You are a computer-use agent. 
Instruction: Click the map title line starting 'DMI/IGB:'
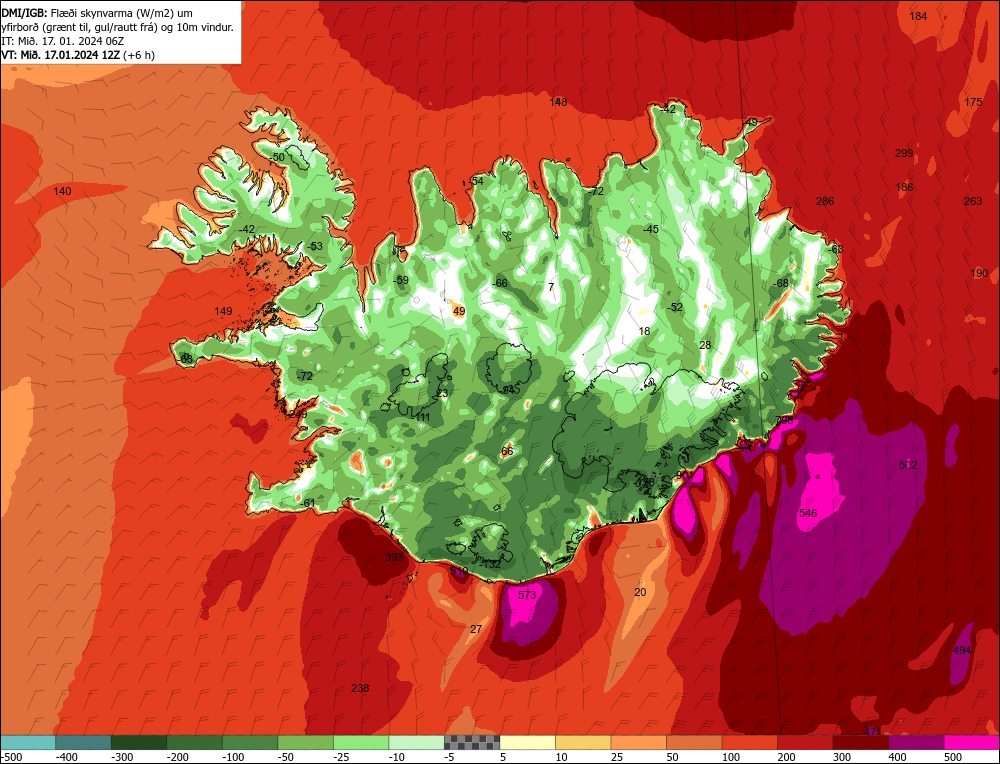tap(98, 13)
